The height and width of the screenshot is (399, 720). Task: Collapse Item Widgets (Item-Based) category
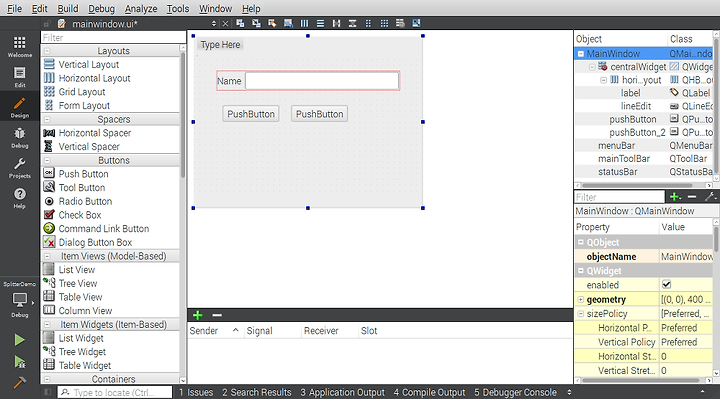47,325
